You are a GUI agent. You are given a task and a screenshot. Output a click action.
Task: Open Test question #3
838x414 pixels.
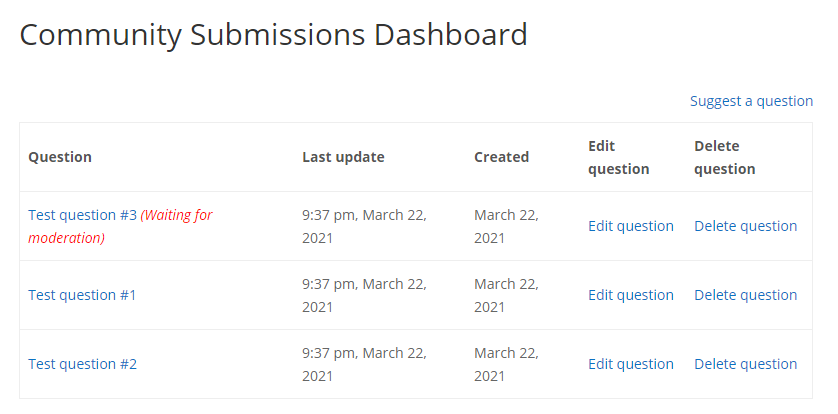[x=82, y=215]
